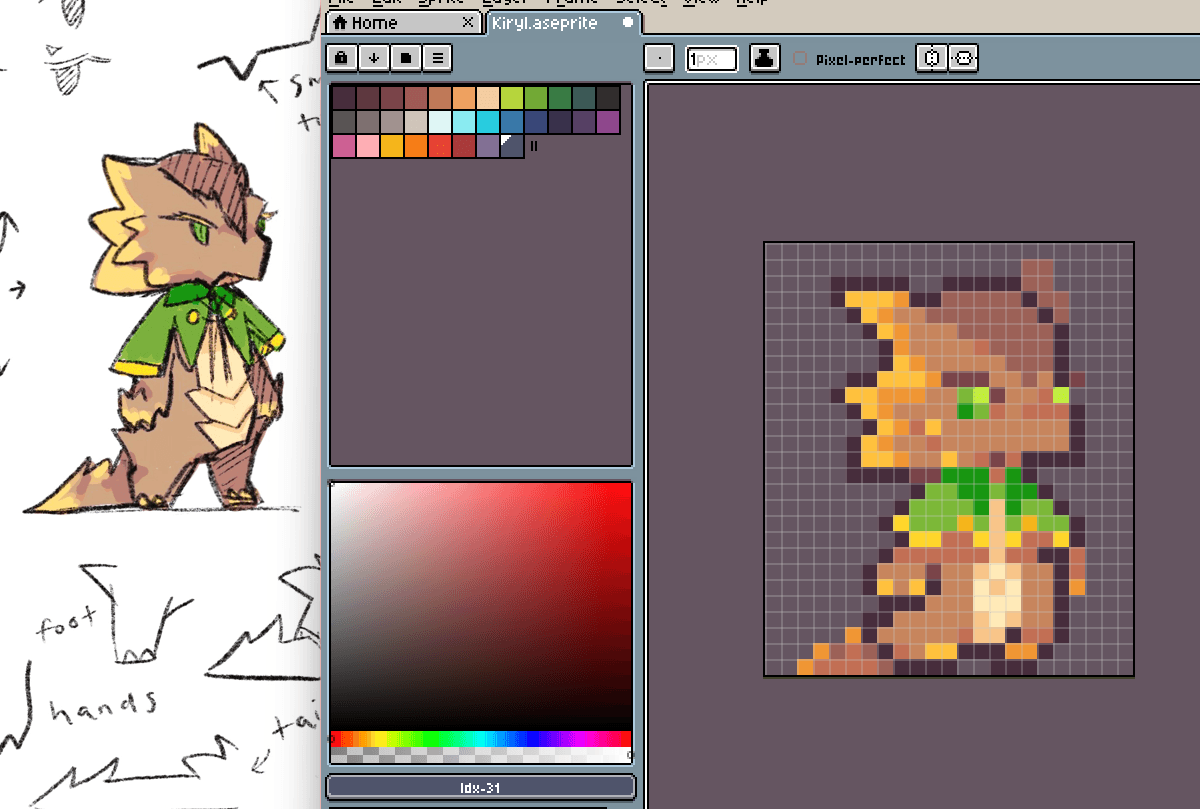Pick the medium blue palette swatch
Image resolution: width=1200 pixels, height=809 pixels.
pyautogui.click(x=512, y=122)
